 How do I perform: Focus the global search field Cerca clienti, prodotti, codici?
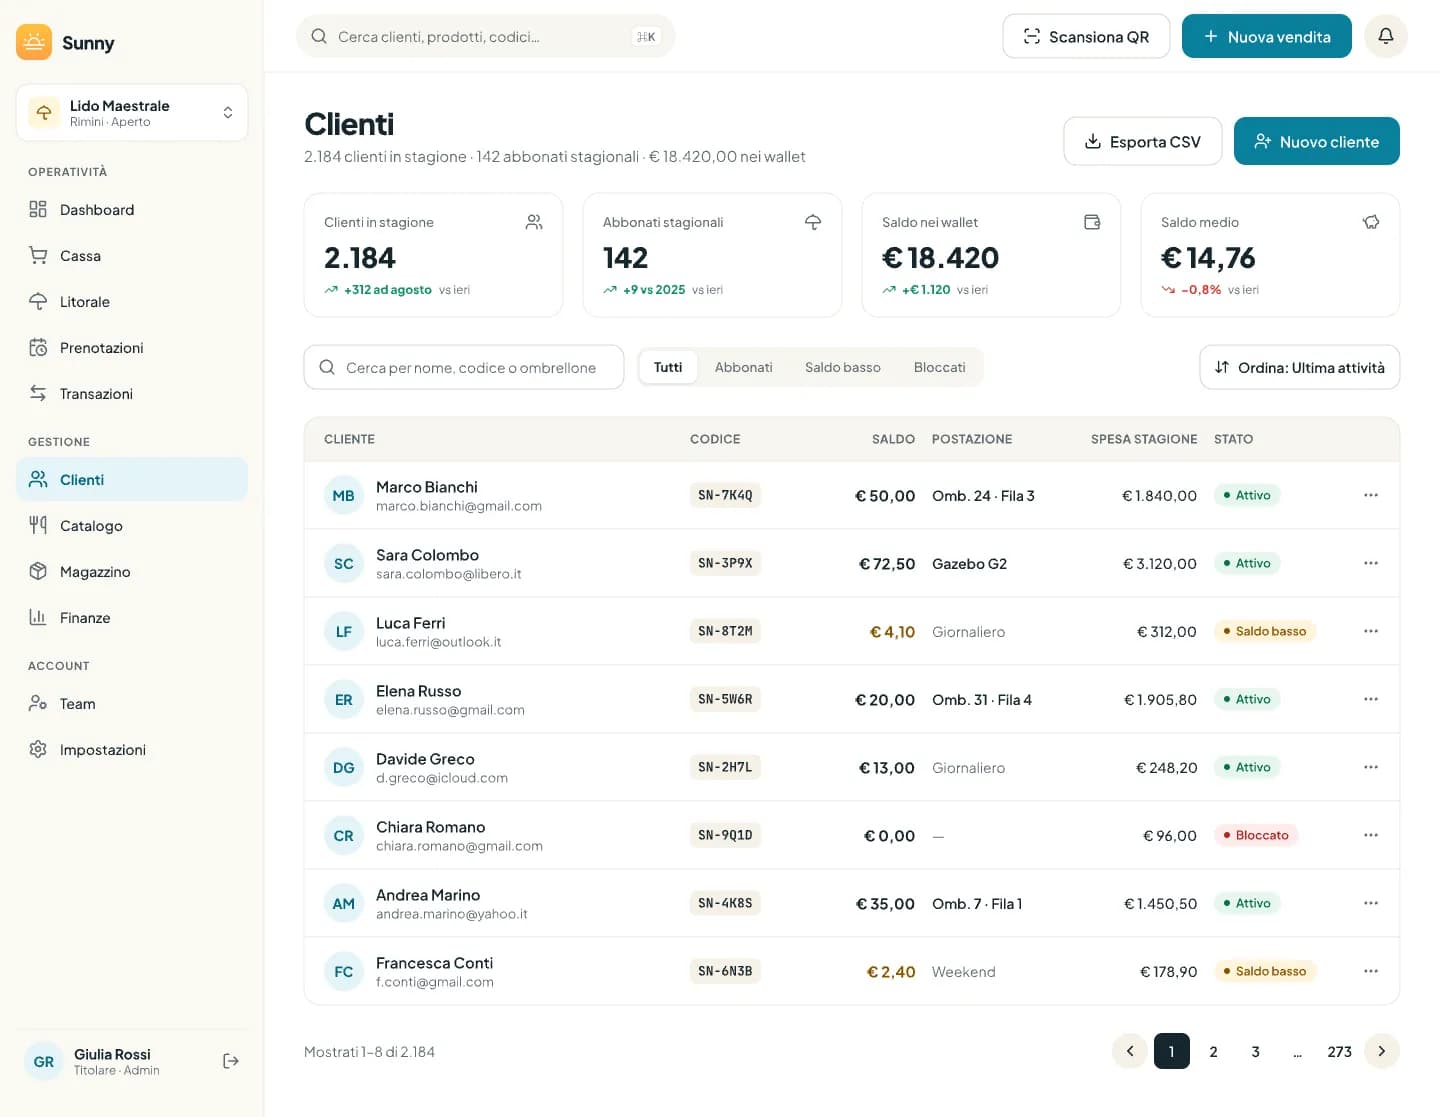486,36
